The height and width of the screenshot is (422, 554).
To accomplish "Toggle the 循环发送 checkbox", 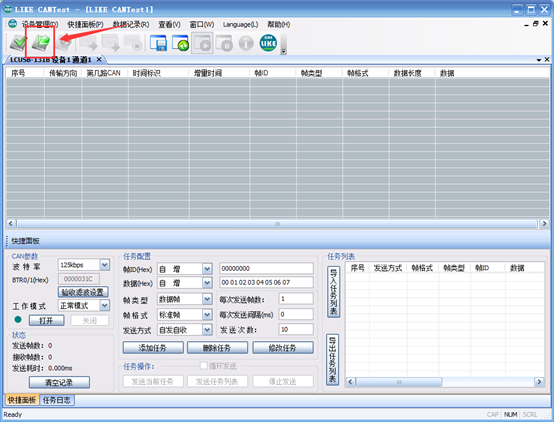I will pos(204,365).
